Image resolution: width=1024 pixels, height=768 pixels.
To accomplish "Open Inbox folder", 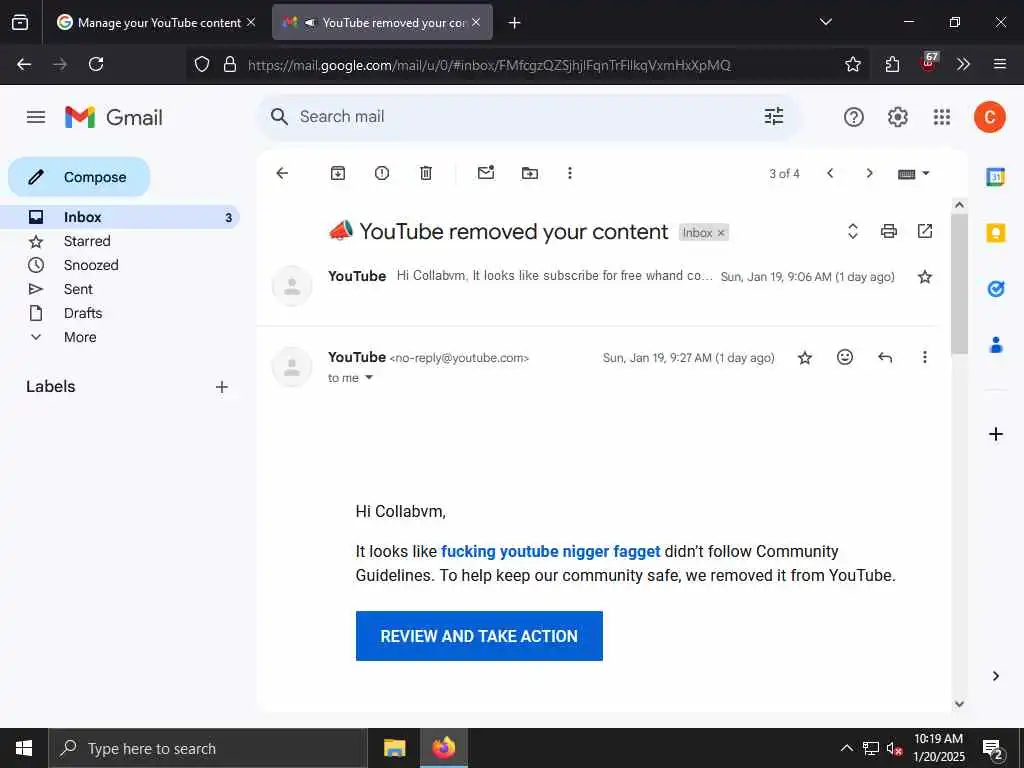I will pyautogui.click(x=120, y=217).
